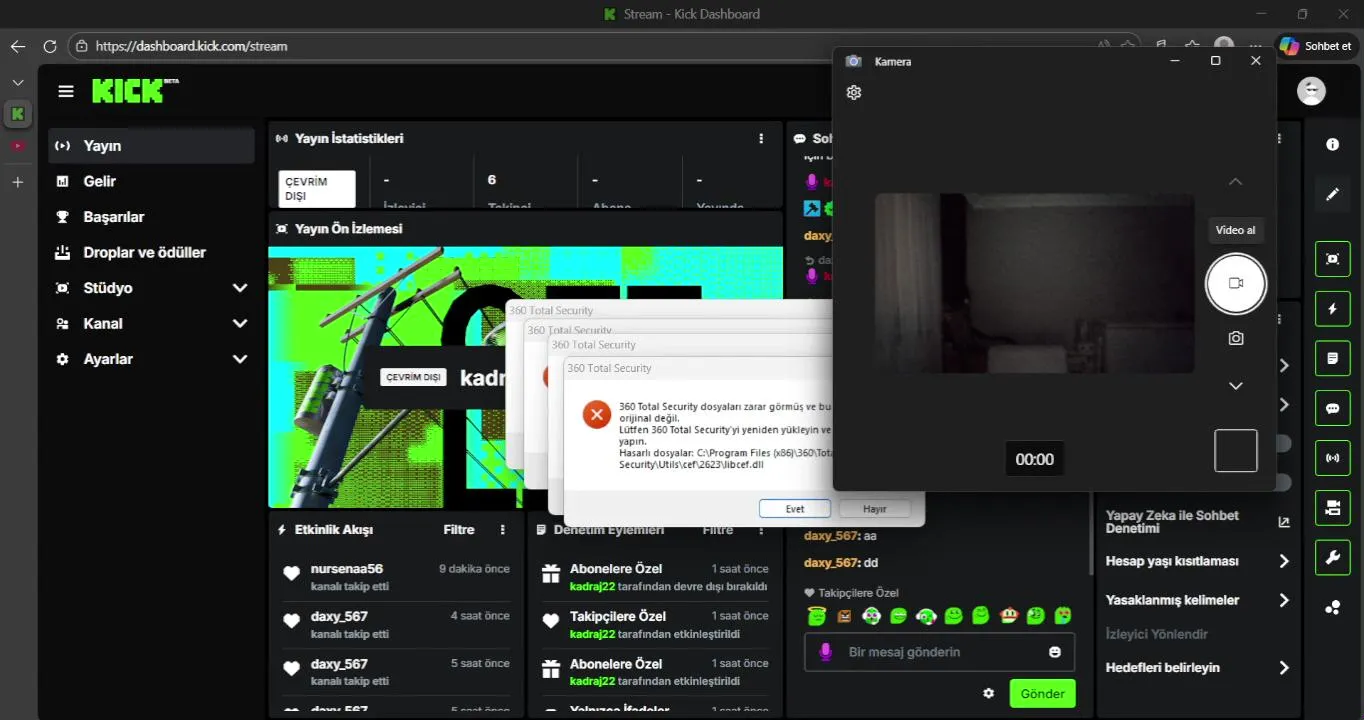Reload the page in browser
Viewport: 1364px width, 720px height.
49,46
